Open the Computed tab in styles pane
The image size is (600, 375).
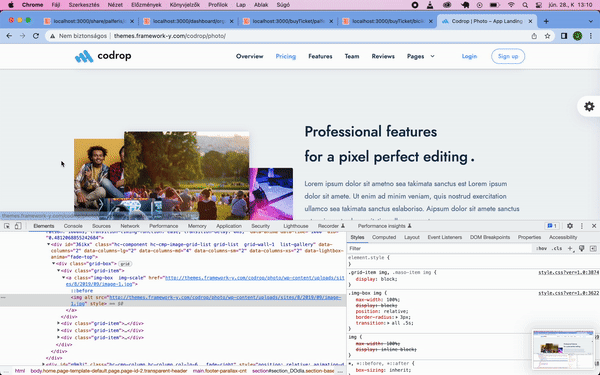[384, 237]
